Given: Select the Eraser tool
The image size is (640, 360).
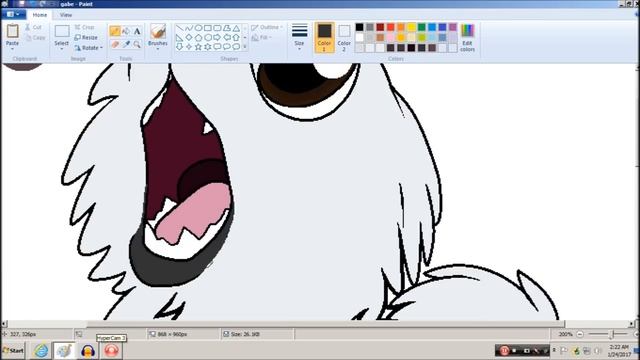Looking at the screenshot, I should [x=115, y=44].
